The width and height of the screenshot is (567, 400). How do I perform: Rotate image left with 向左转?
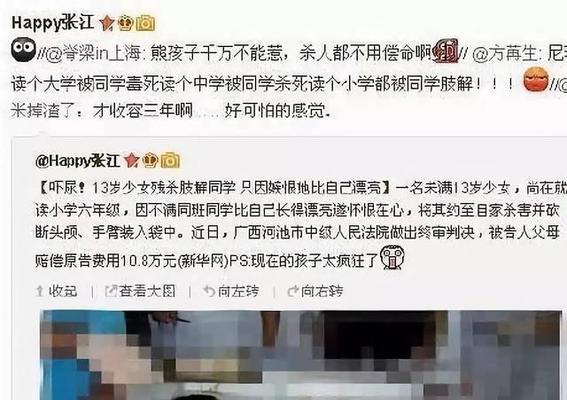(231, 291)
